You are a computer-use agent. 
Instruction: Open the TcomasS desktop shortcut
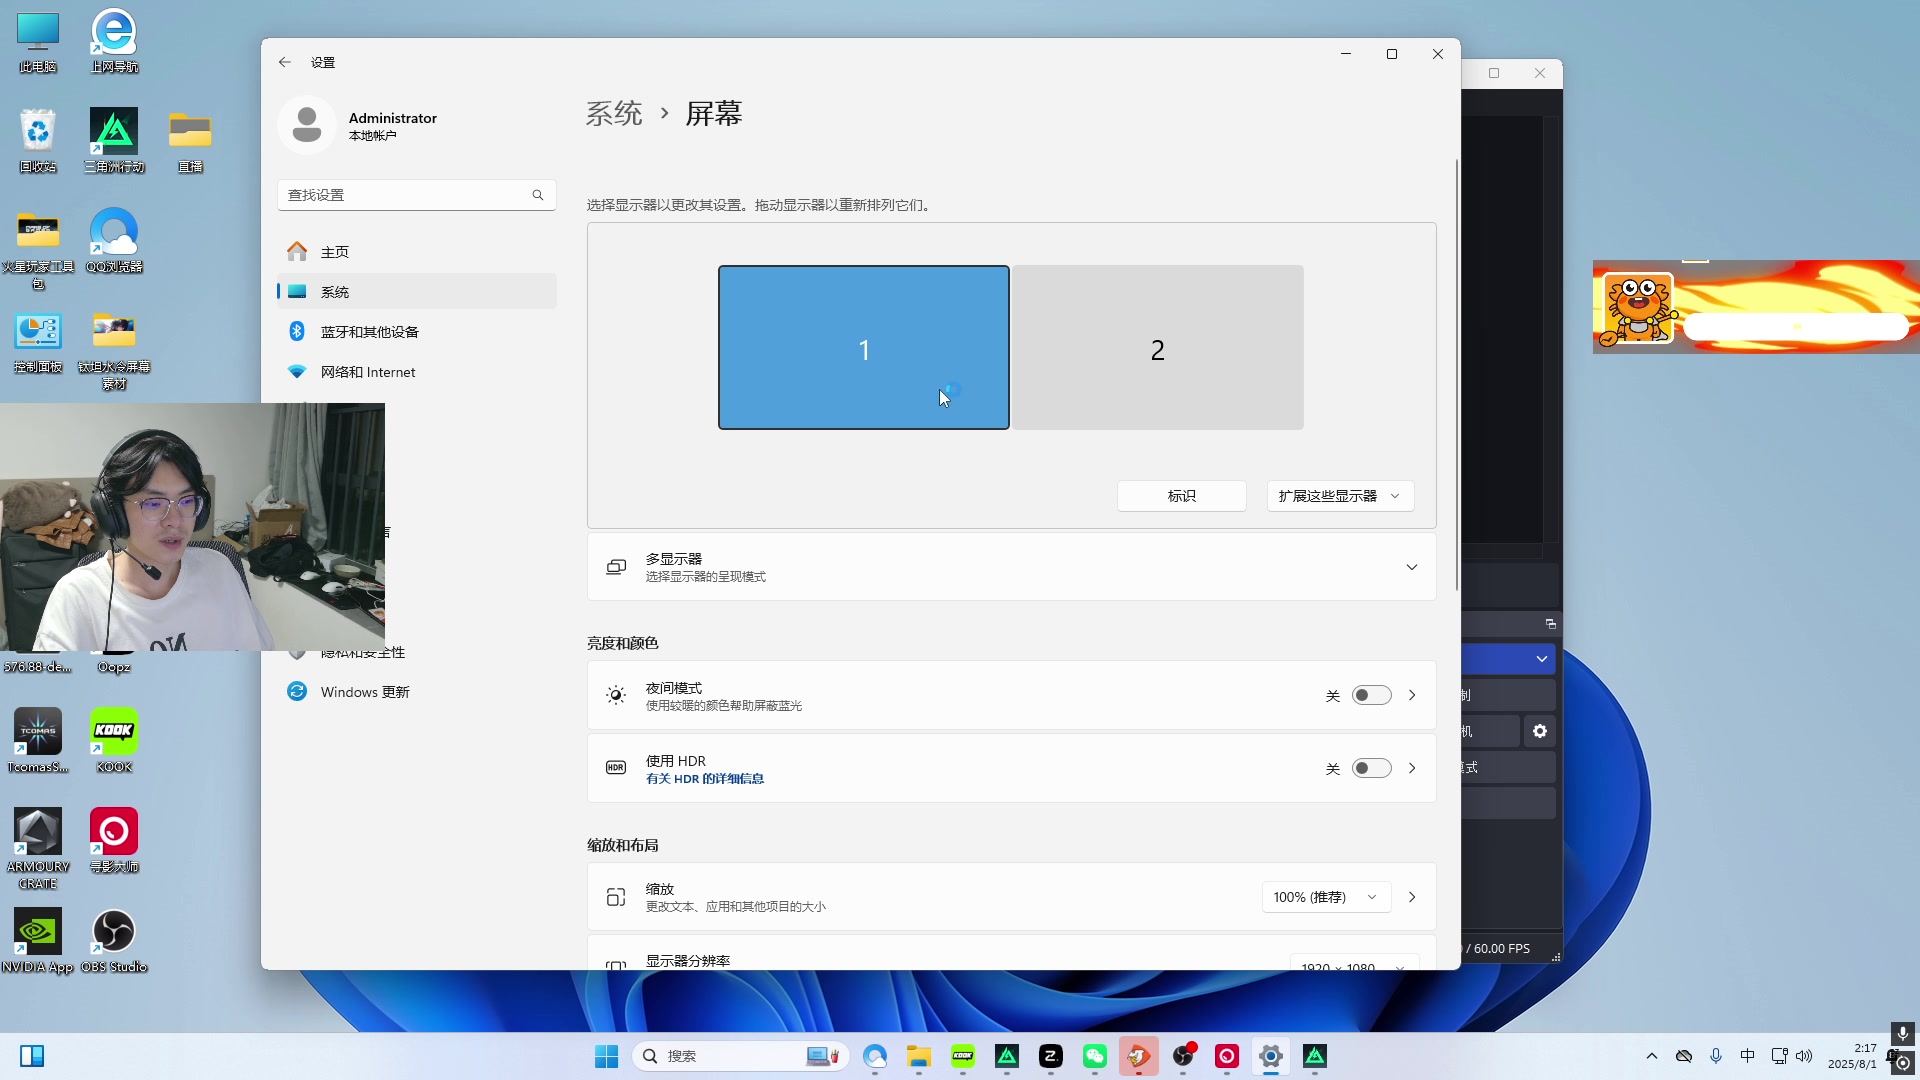tap(38, 741)
